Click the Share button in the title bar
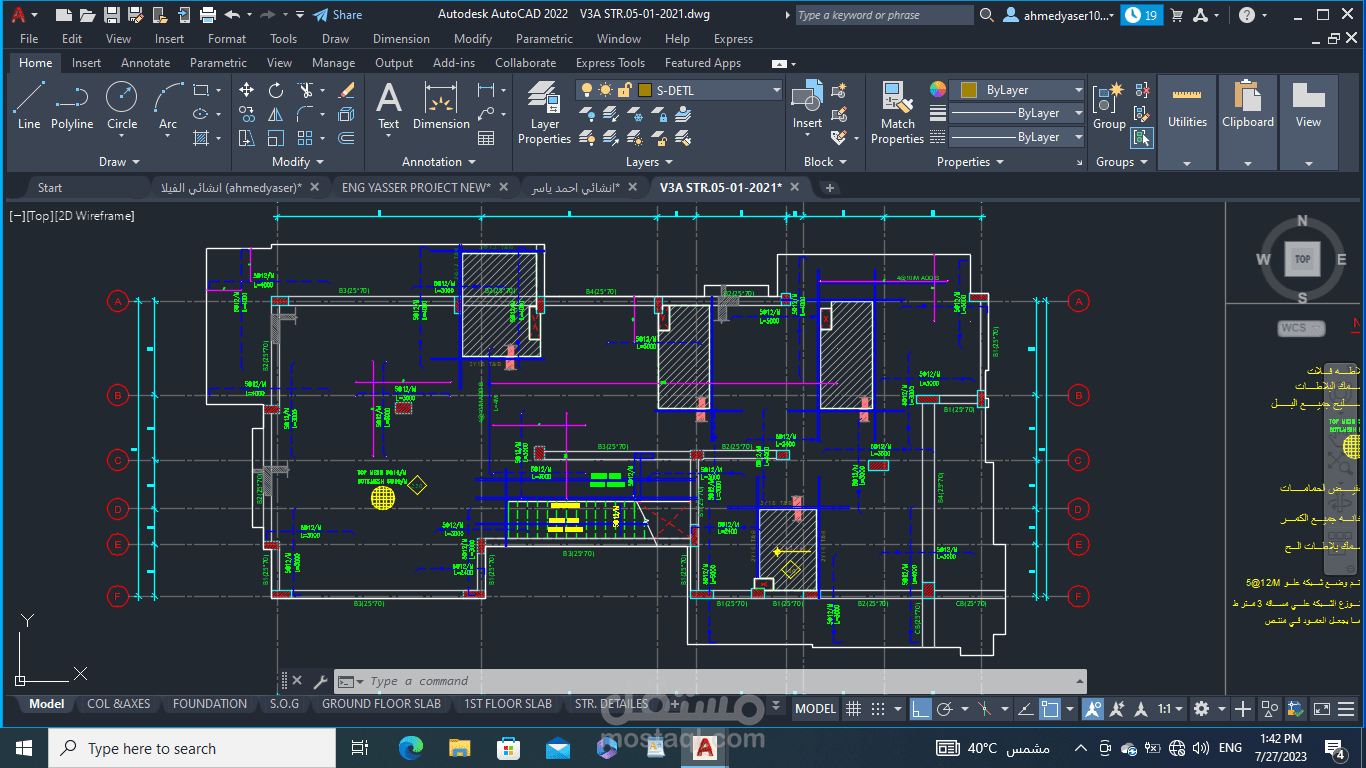Screen dimensions: 1366x768 [338, 14]
